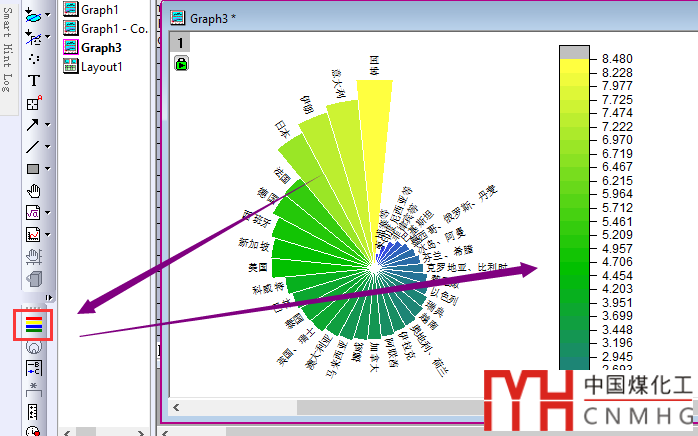Activate the Pan hand tool
This screenshot has height=436, width=698.
click(x=34, y=191)
